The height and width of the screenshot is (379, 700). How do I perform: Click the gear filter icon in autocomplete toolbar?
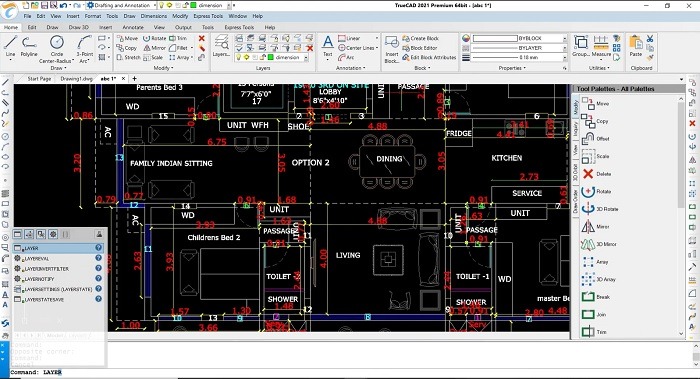click(x=53, y=234)
